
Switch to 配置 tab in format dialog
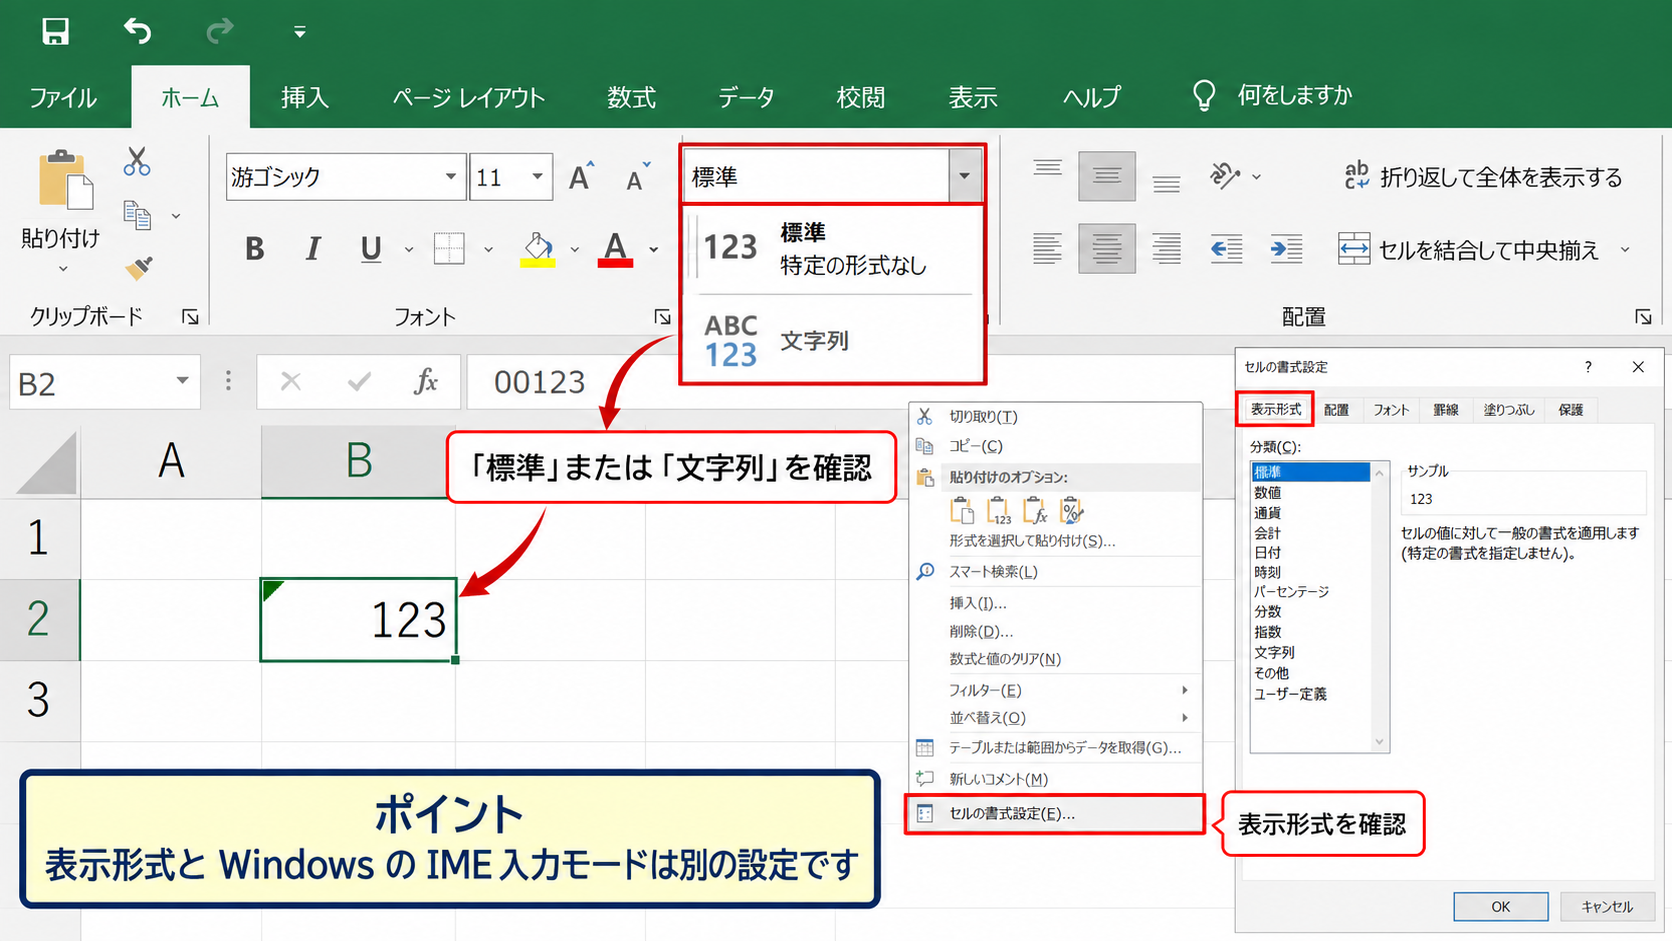pos(1336,409)
